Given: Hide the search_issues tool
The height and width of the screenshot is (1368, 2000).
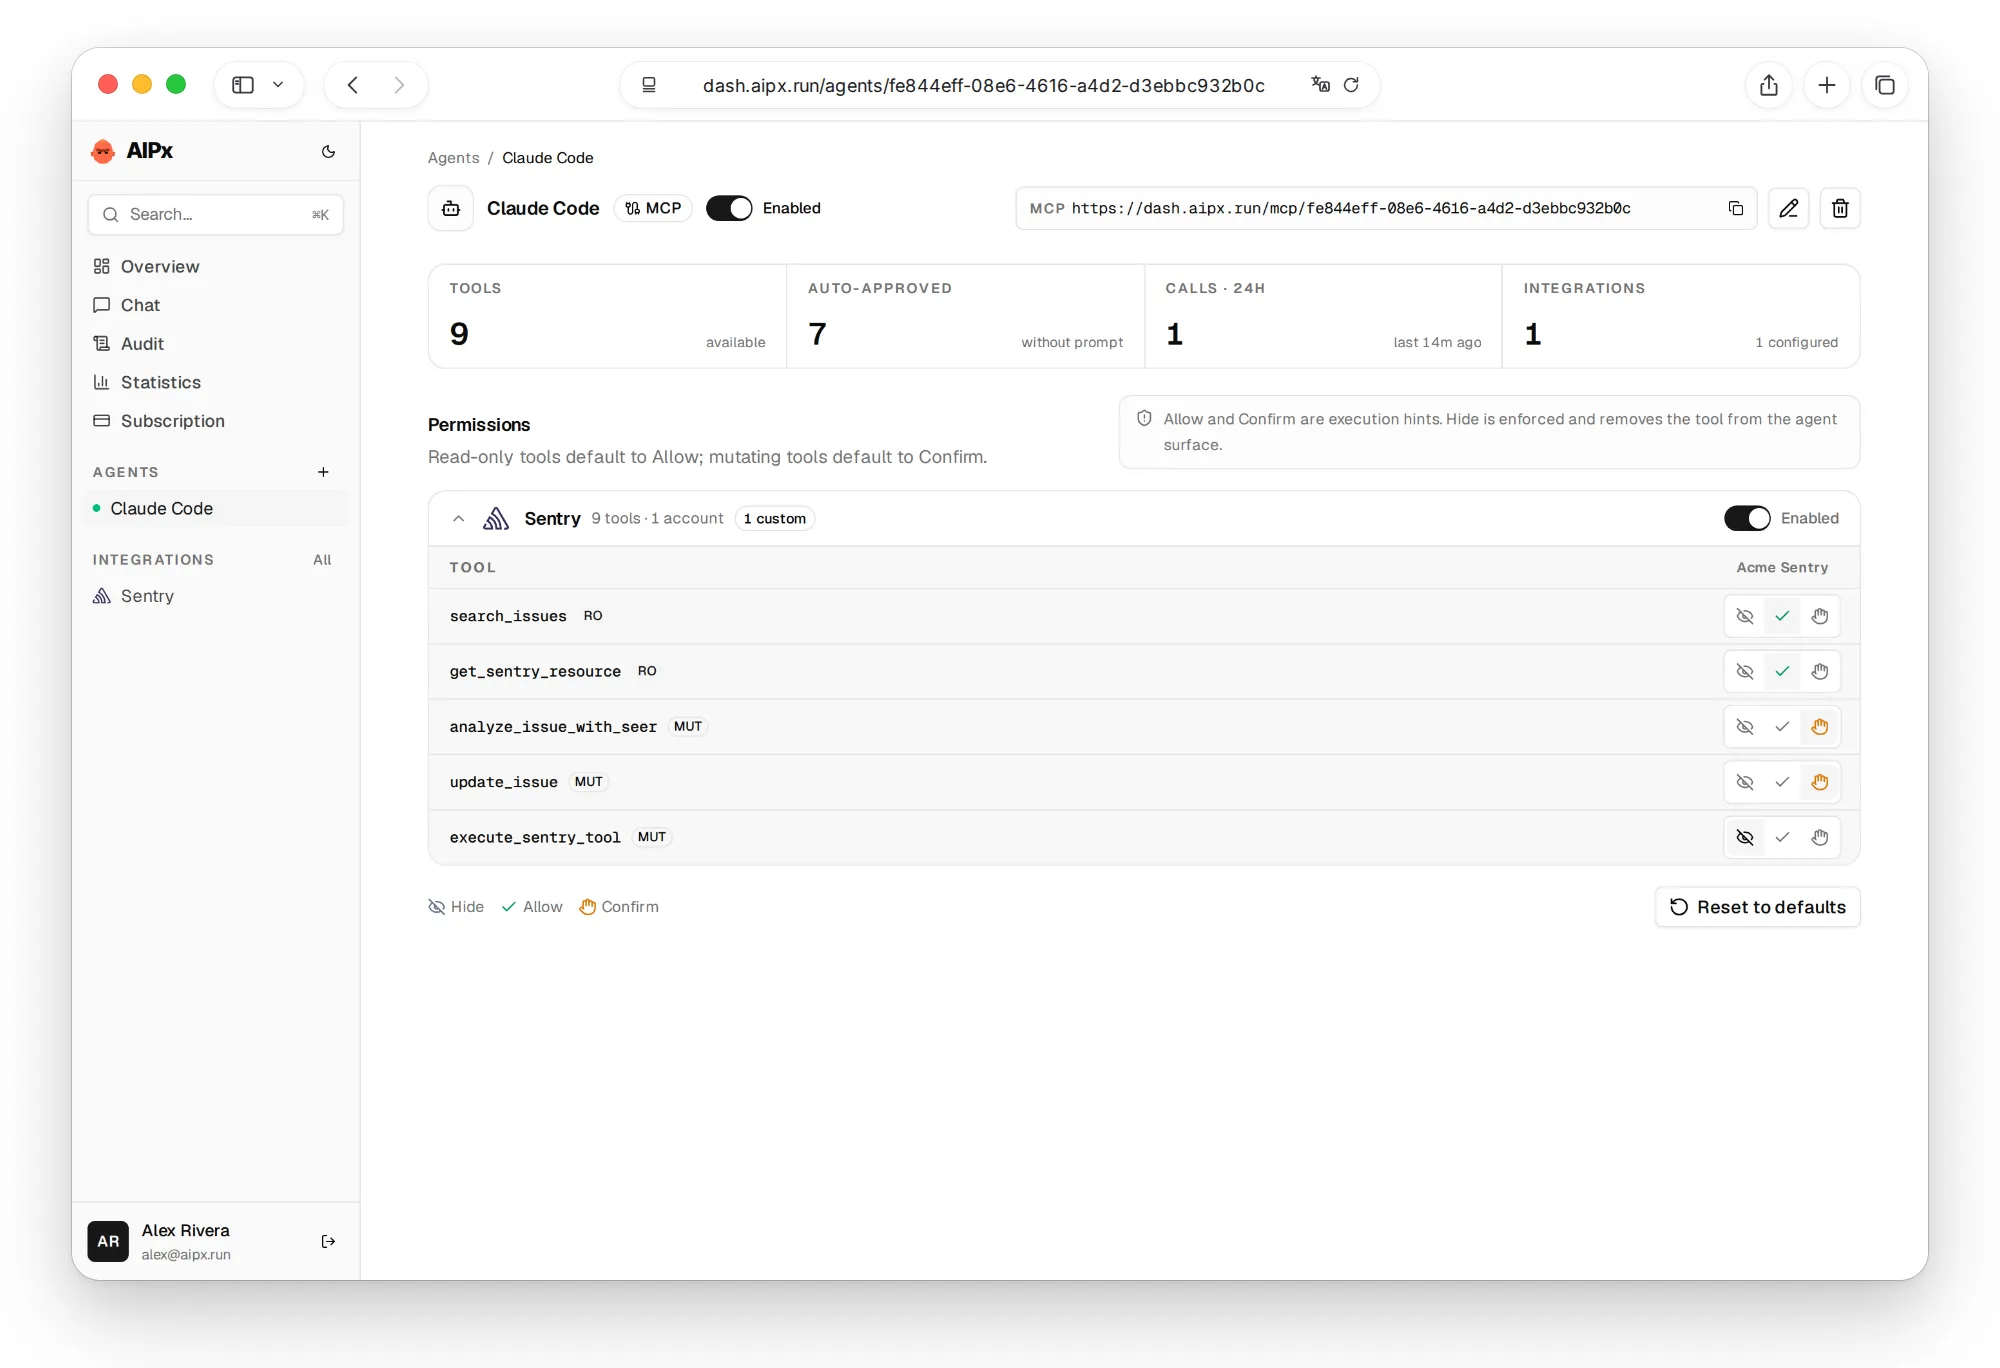Looking at the screenshot, I should tap(1745, 616).
